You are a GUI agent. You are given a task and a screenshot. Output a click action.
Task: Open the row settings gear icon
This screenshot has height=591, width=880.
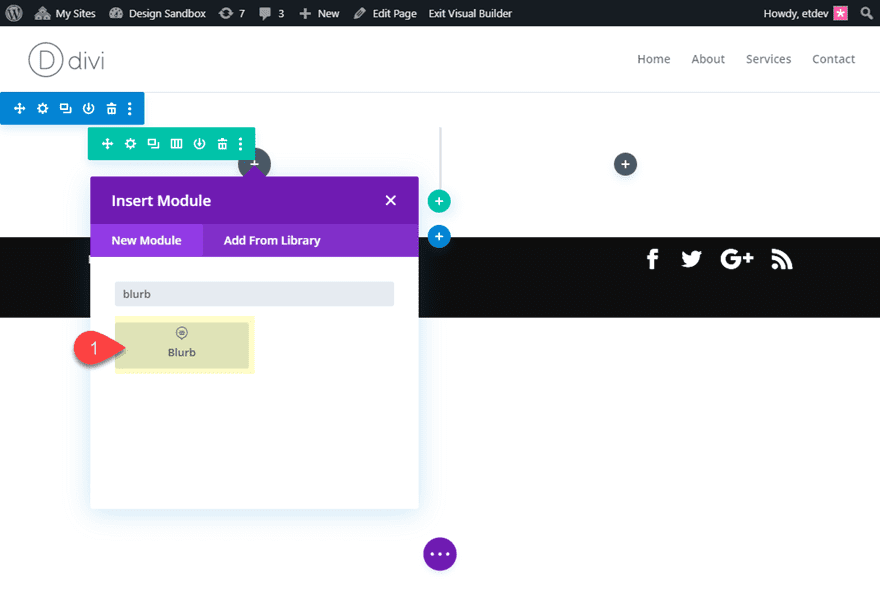coord(129,143)
